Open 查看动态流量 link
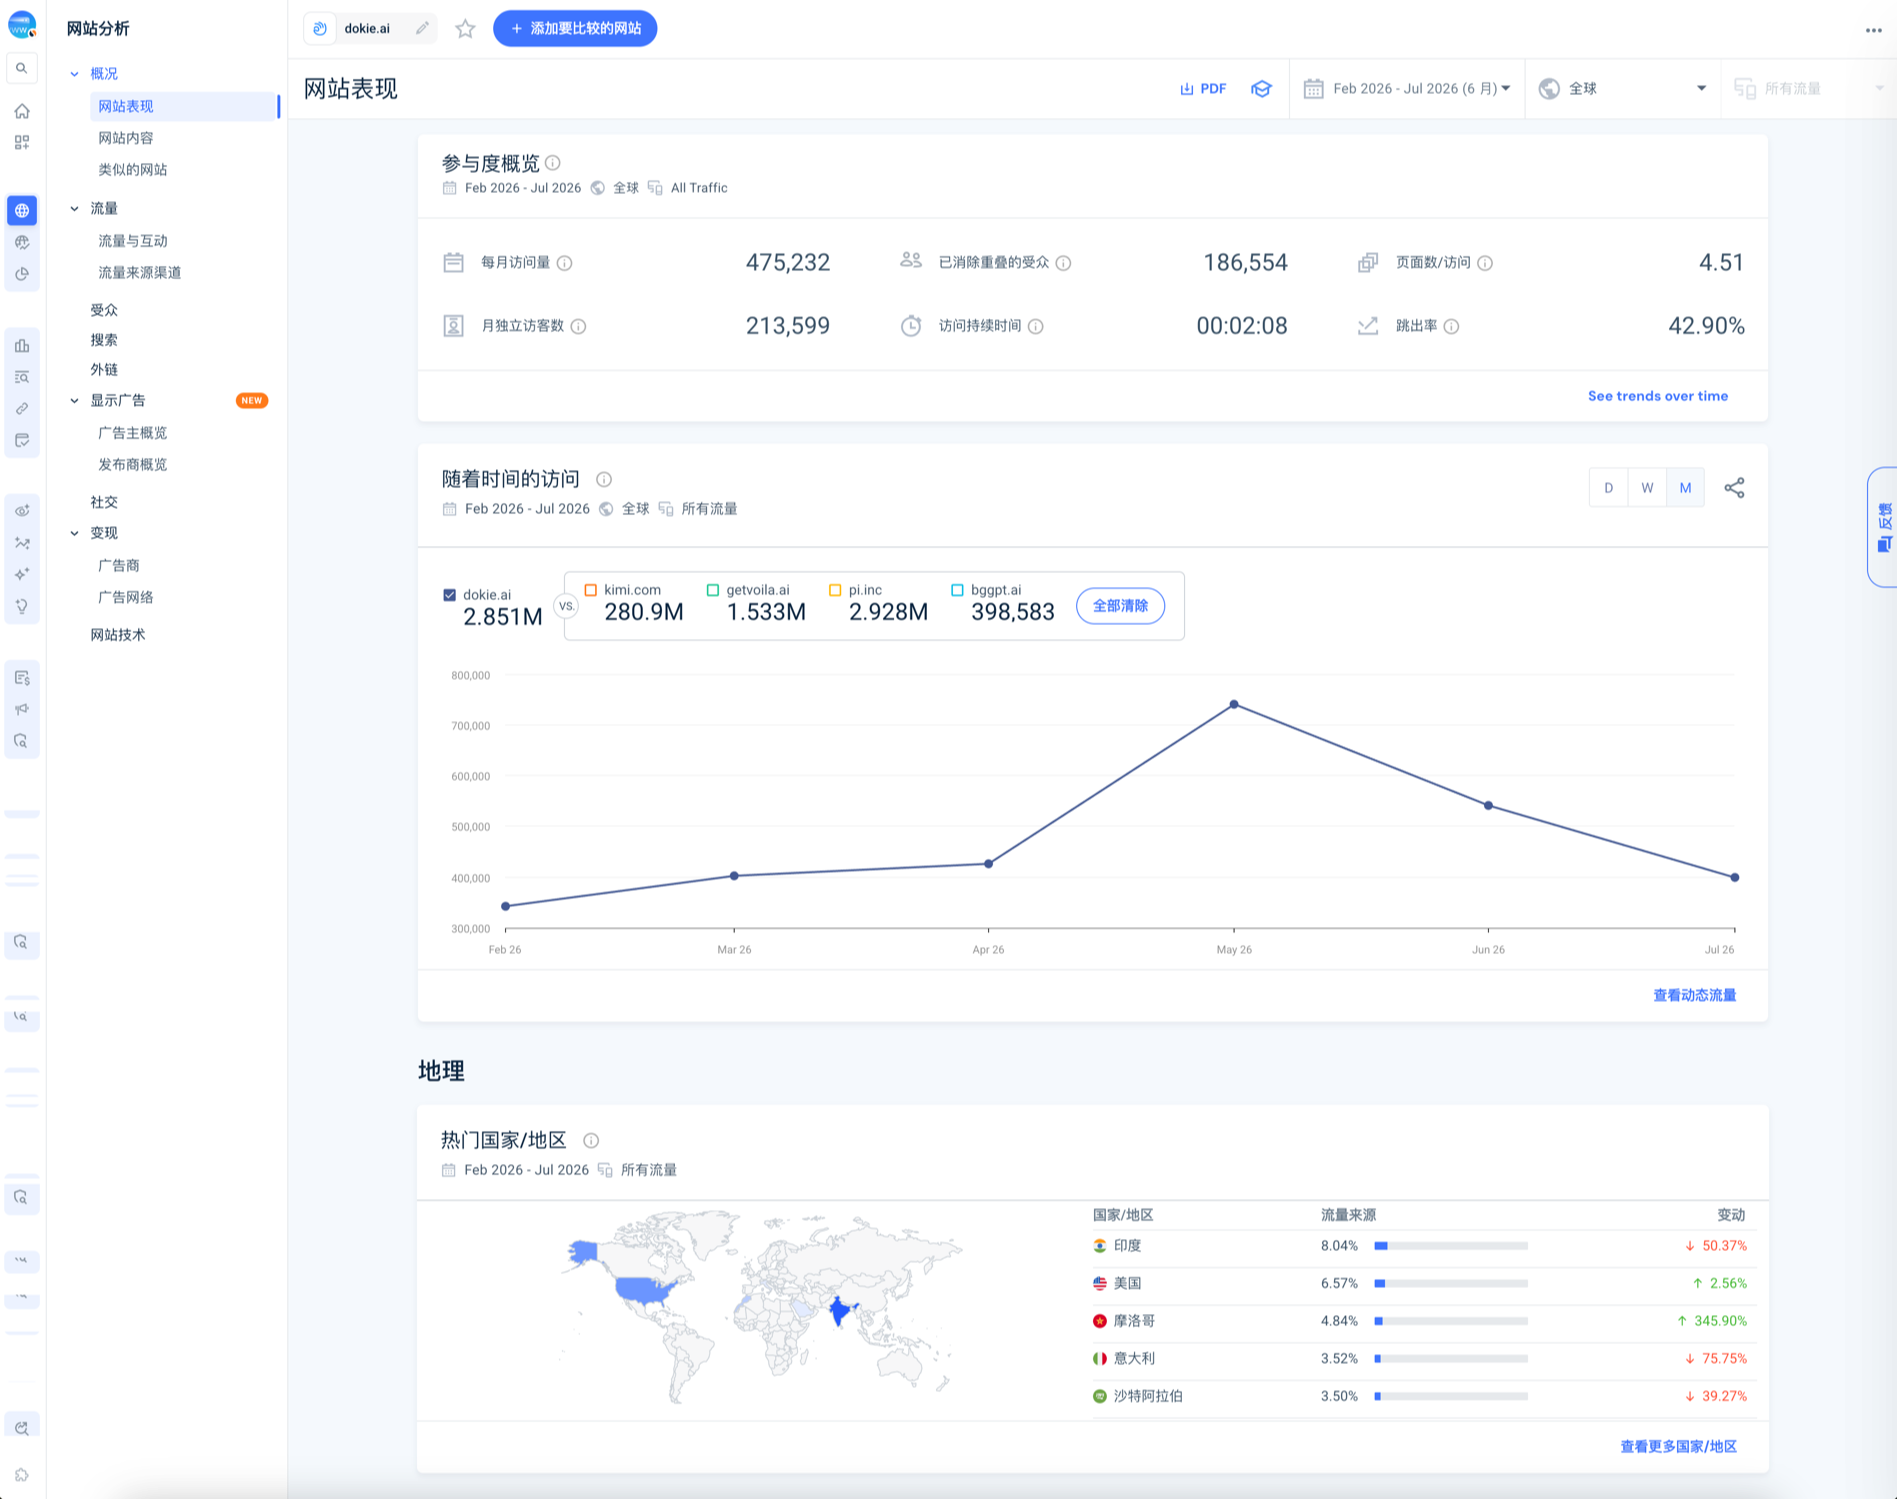 (1695, 995)
